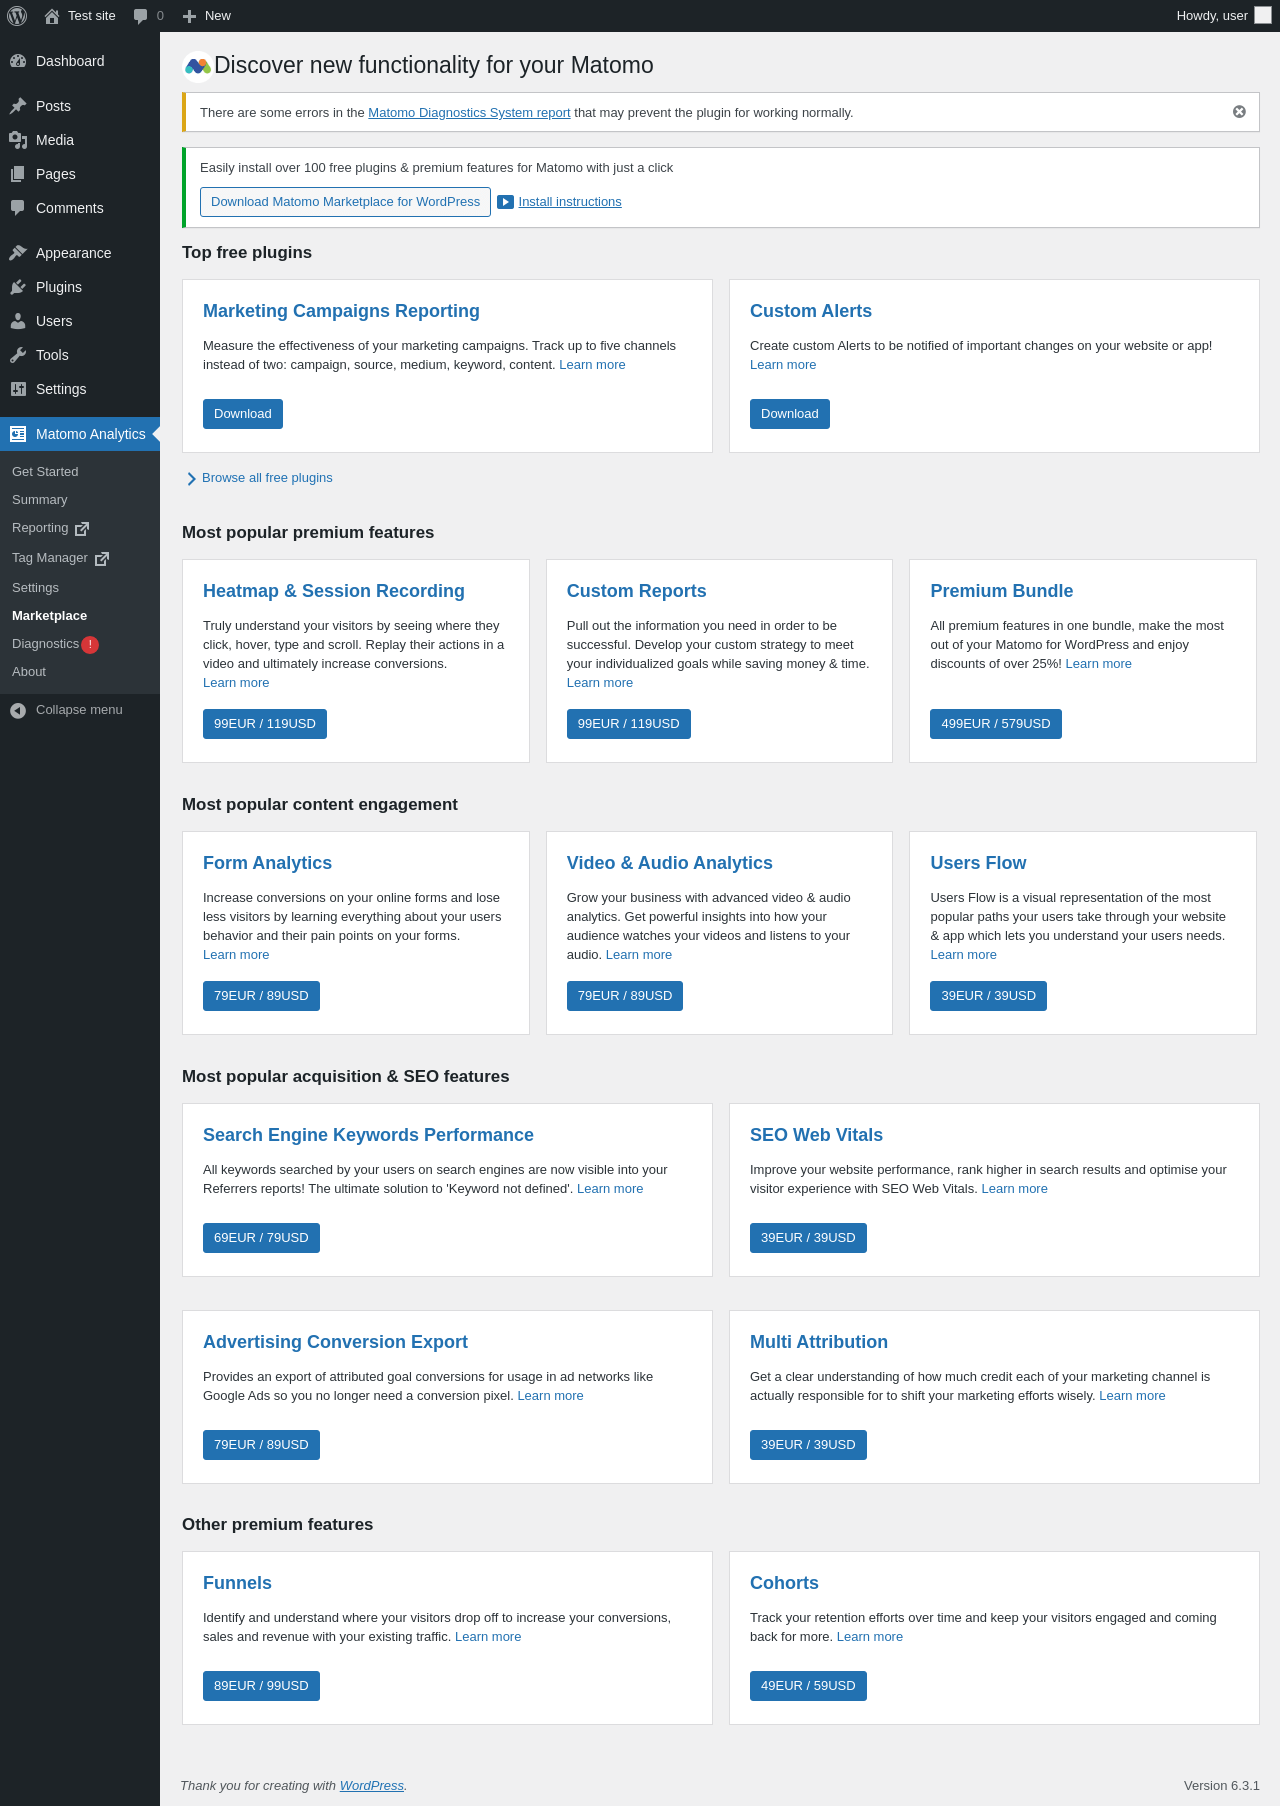The height and width of the screenshot is (1806, 1280).
Task: Click the Dashboard gauge icon
Action: pos(18,61)
